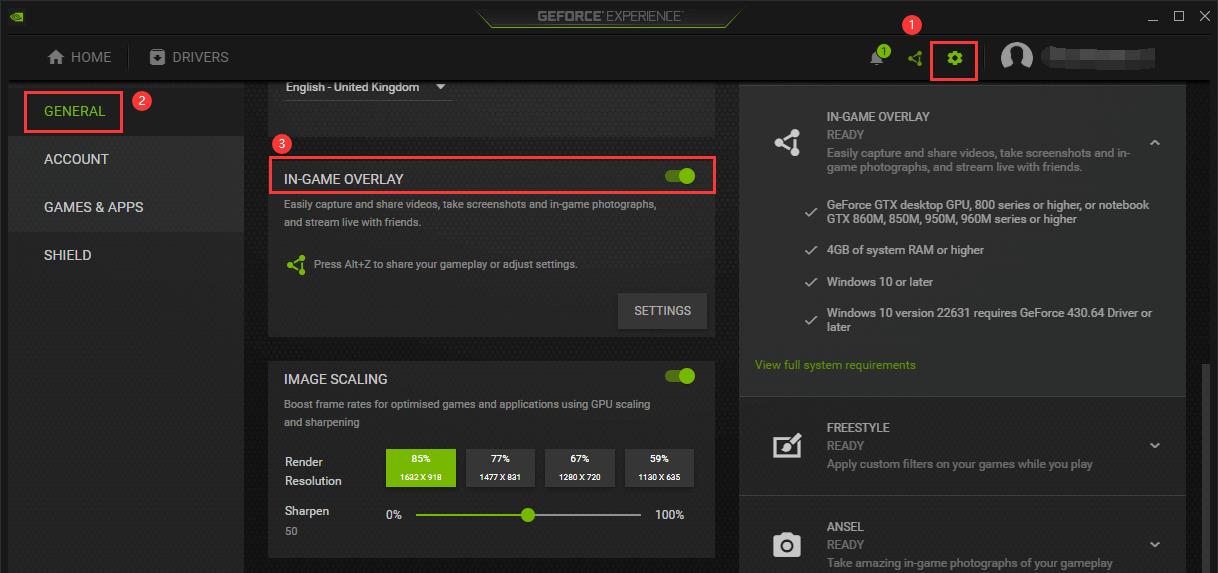The height and width of the screenshot is (573, 1218).
Task: Click the 'Windows 10 or later' requirement
Action: click(880, 282)
